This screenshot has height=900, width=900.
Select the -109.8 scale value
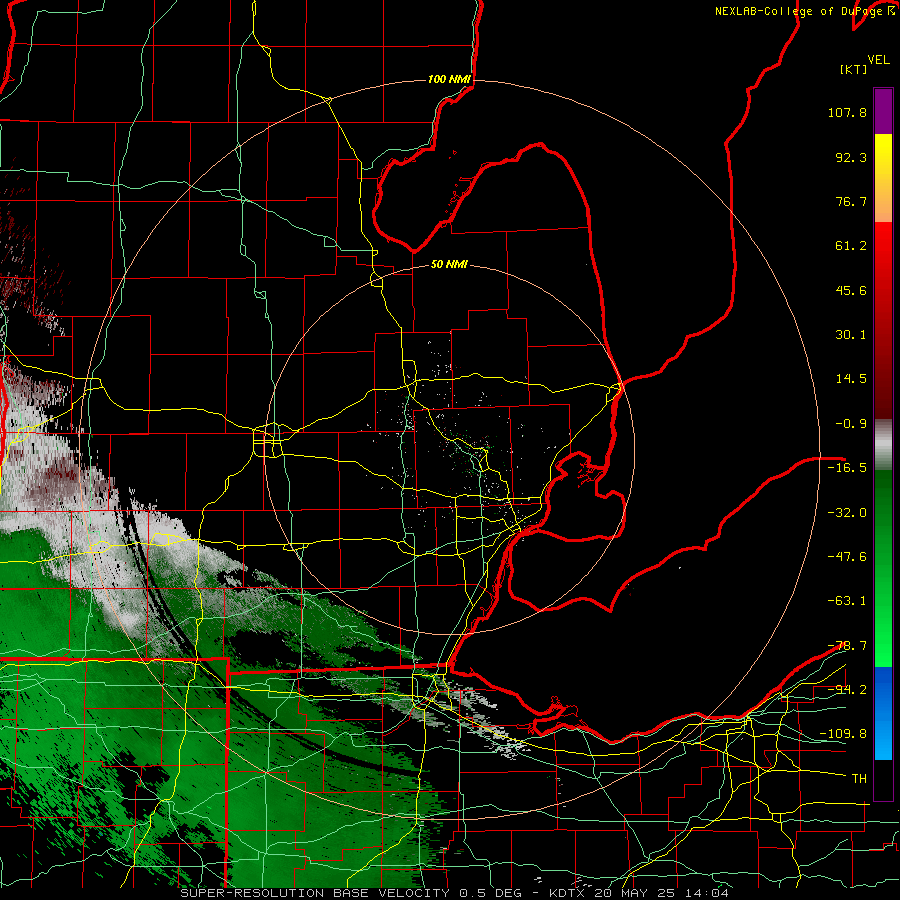(843, 734)
